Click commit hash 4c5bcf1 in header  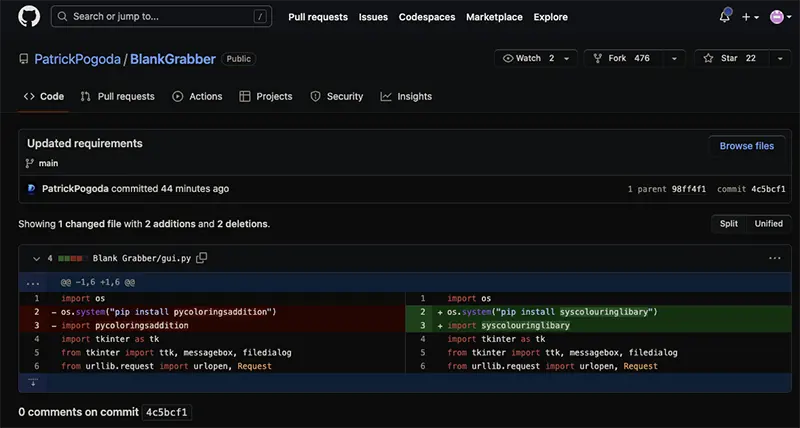click(x=768, y=189)
